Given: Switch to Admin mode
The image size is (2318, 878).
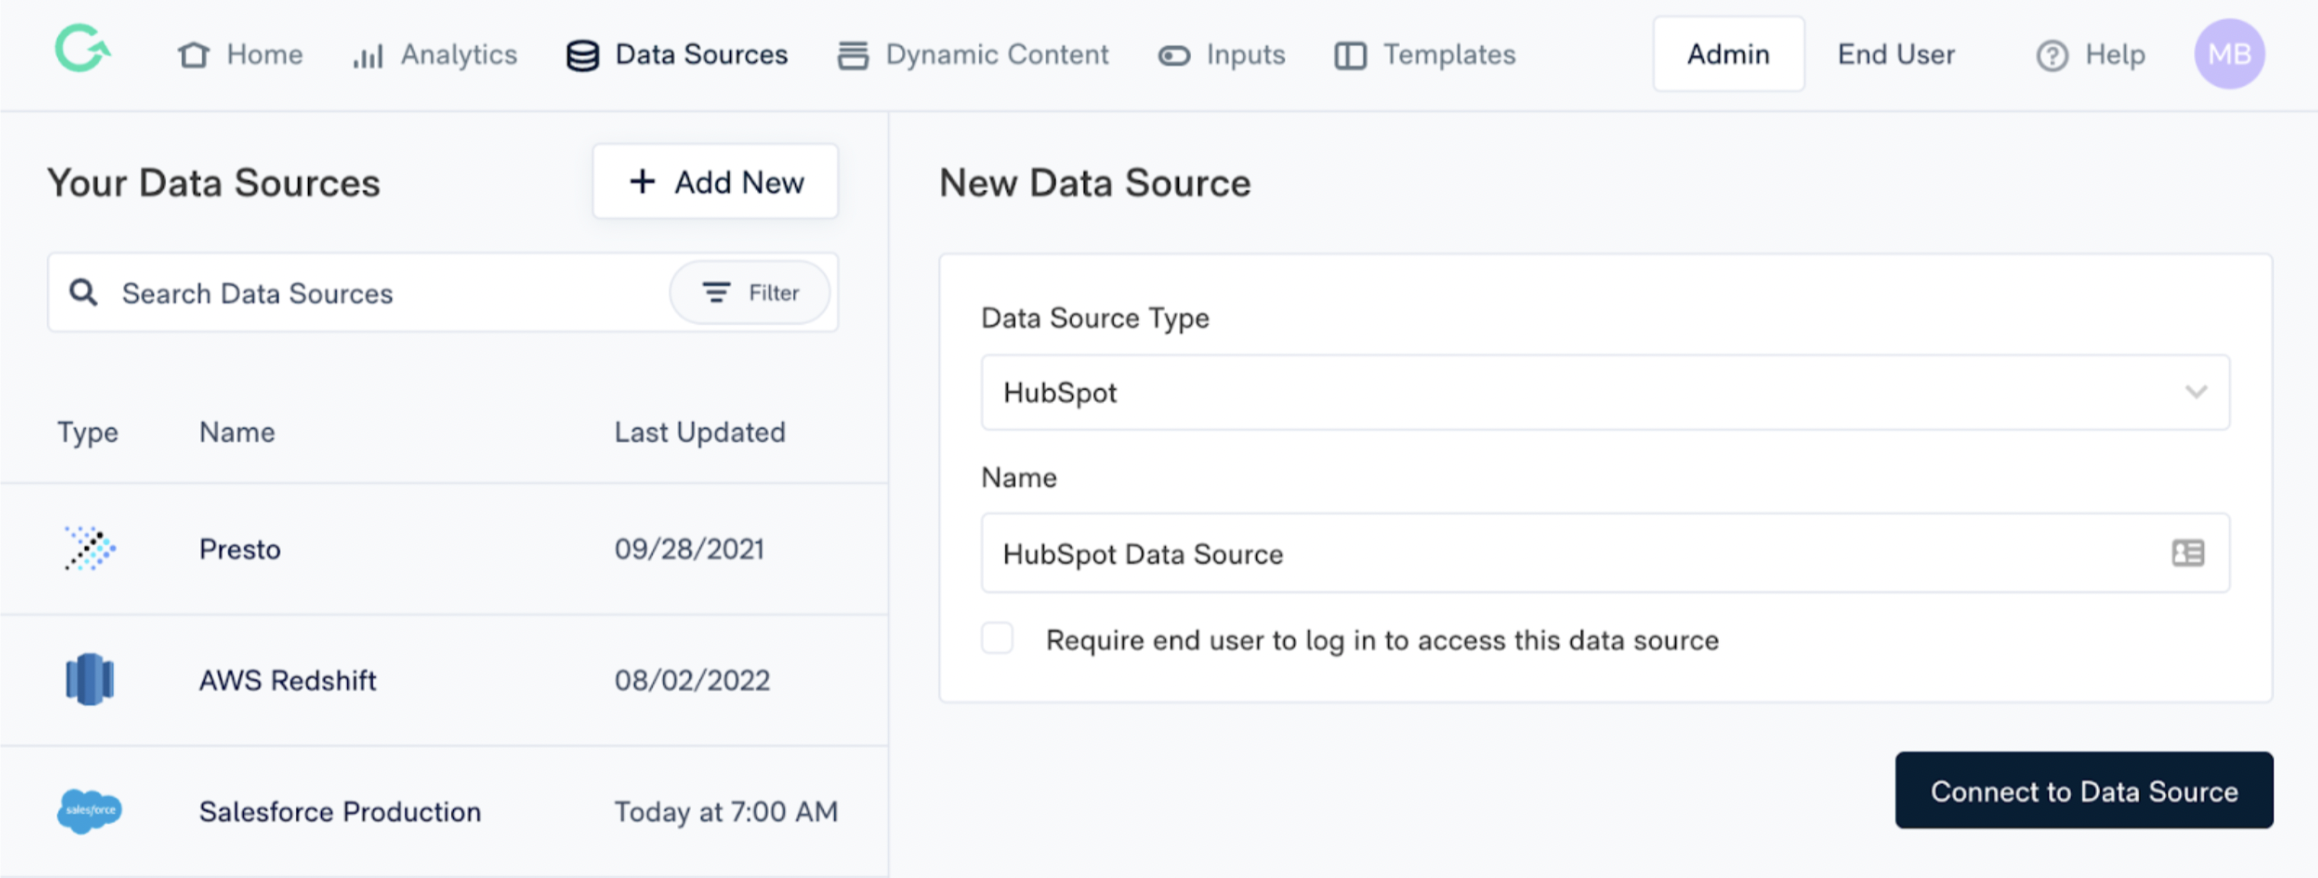Looking at the screenshot, I should [1728, 54].
